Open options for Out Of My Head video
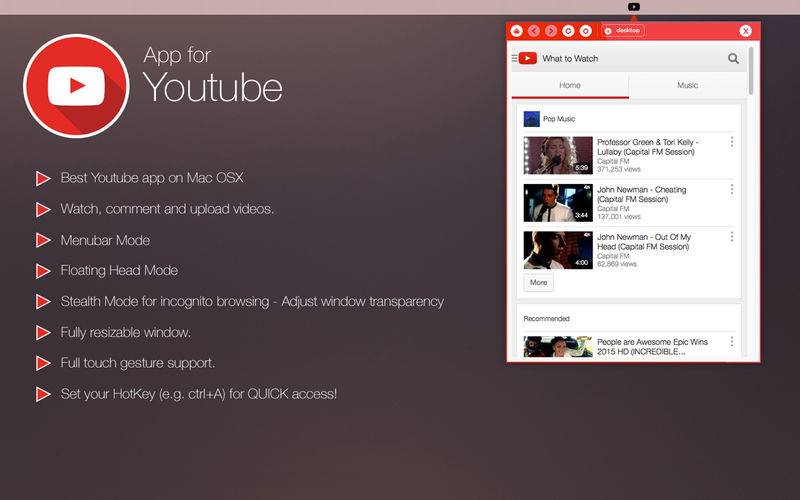The width and height of the screenshot is (800, 500). click(x=732, y=237)
